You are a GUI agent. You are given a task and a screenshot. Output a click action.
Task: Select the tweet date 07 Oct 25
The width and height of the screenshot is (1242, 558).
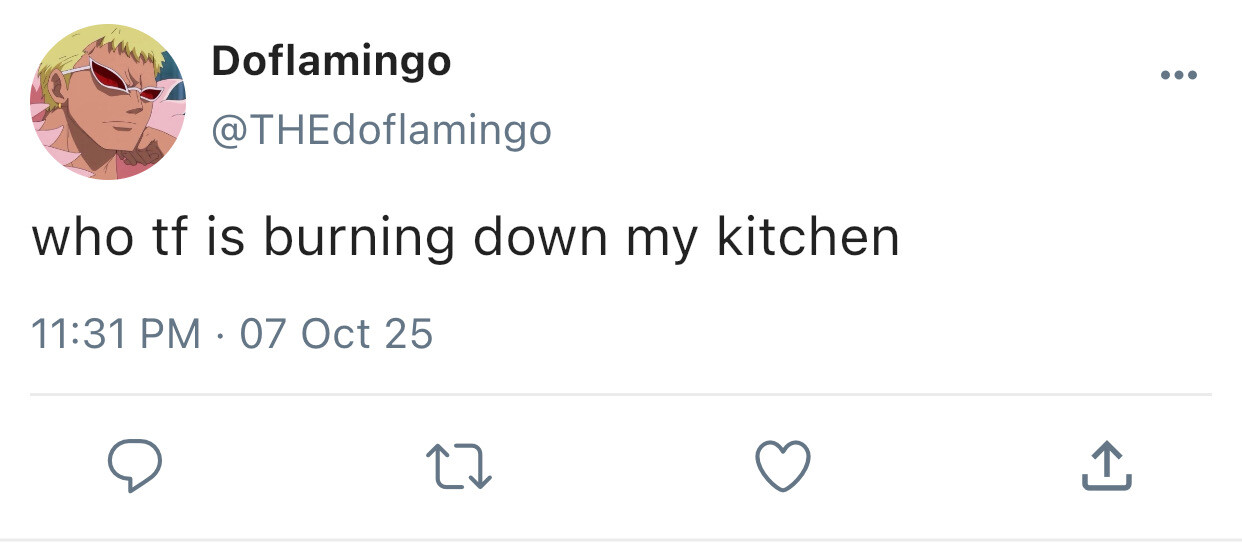tap(336, 333)
